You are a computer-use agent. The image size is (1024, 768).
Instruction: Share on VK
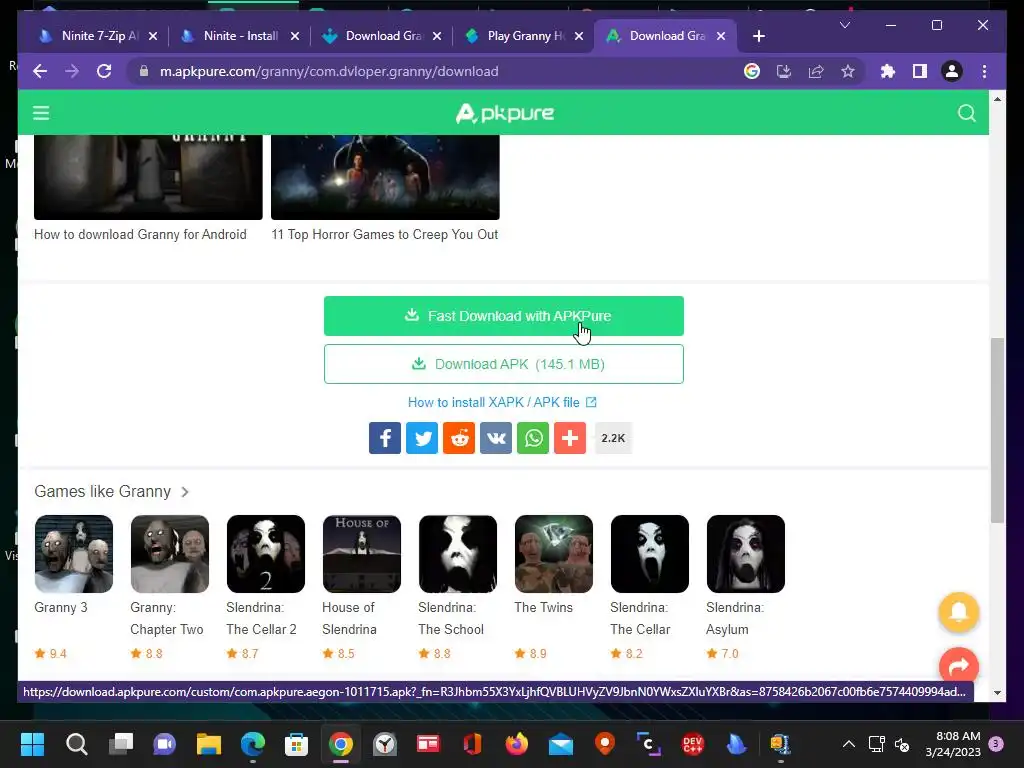click(496, 438)
